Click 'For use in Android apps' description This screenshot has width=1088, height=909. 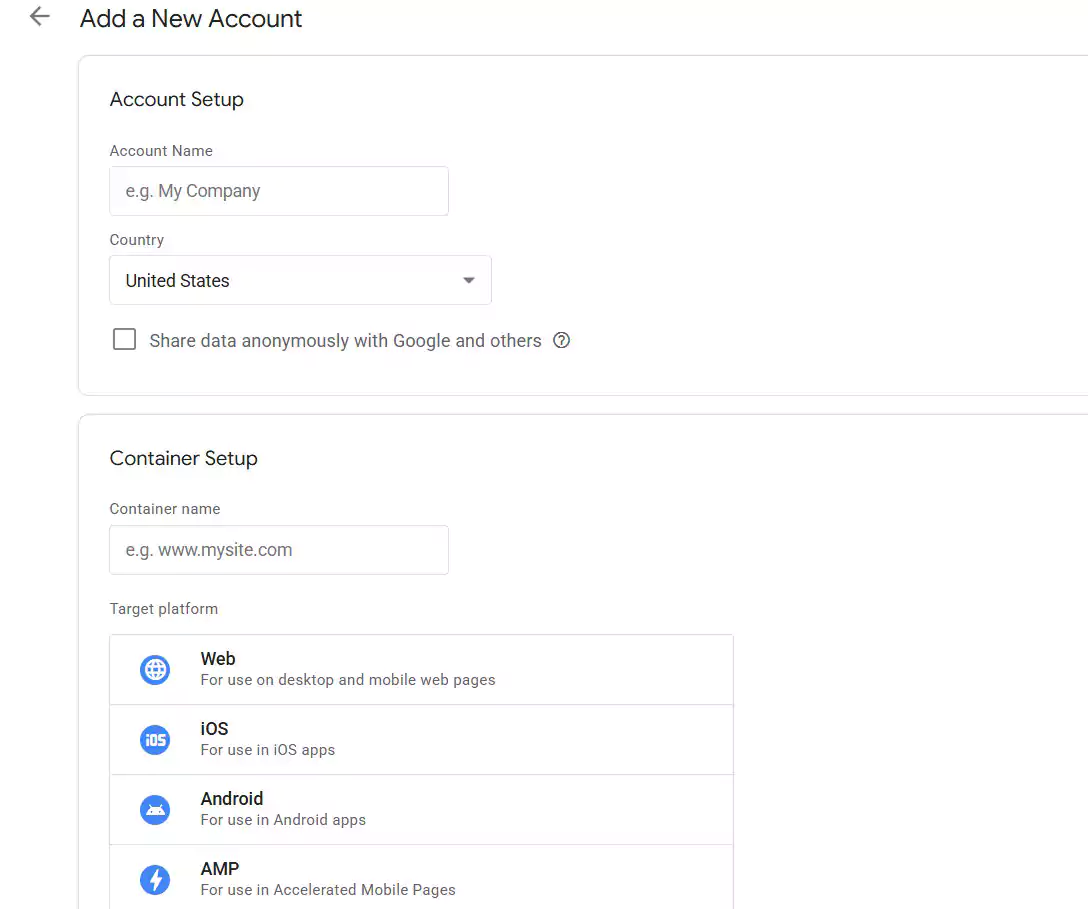[283, 820]
